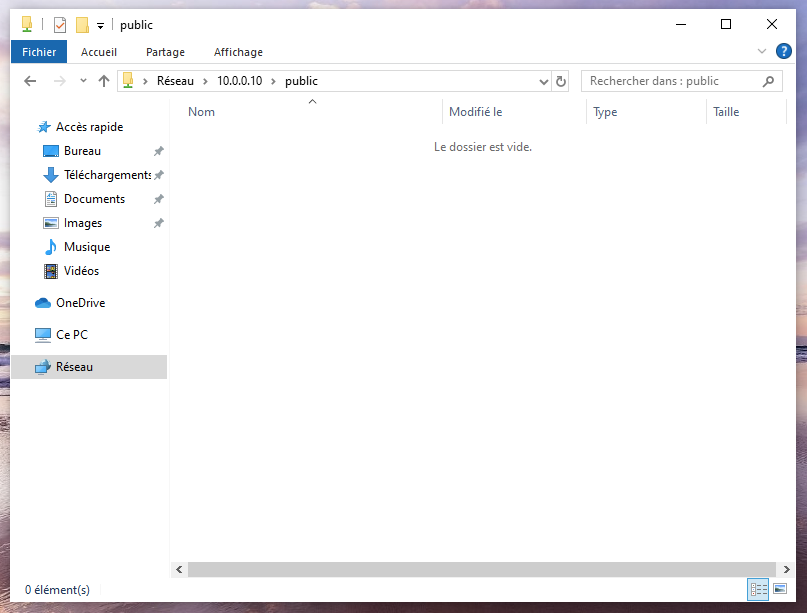The height and width of the screenshot is (613, 807).
Task: Open the Help question mark icon
Action: tap(784, 52)
